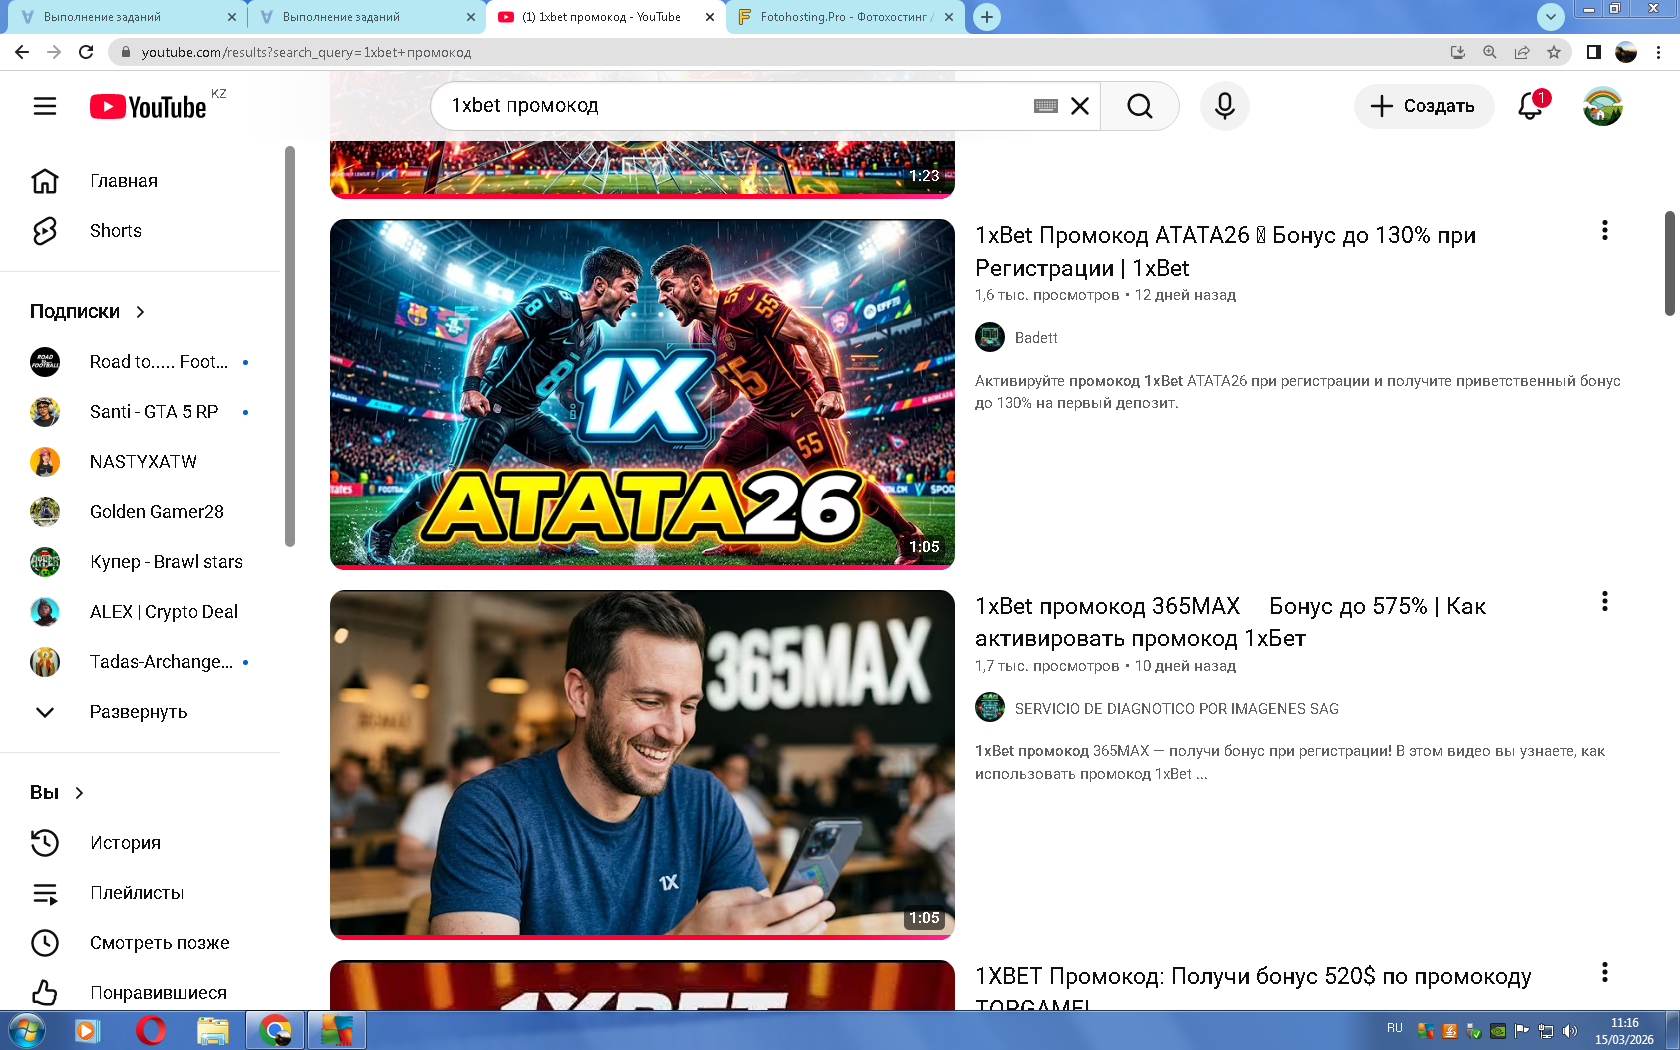1680x1050 pixels.
Task: Reload the current page
Action: coord(86,52)
